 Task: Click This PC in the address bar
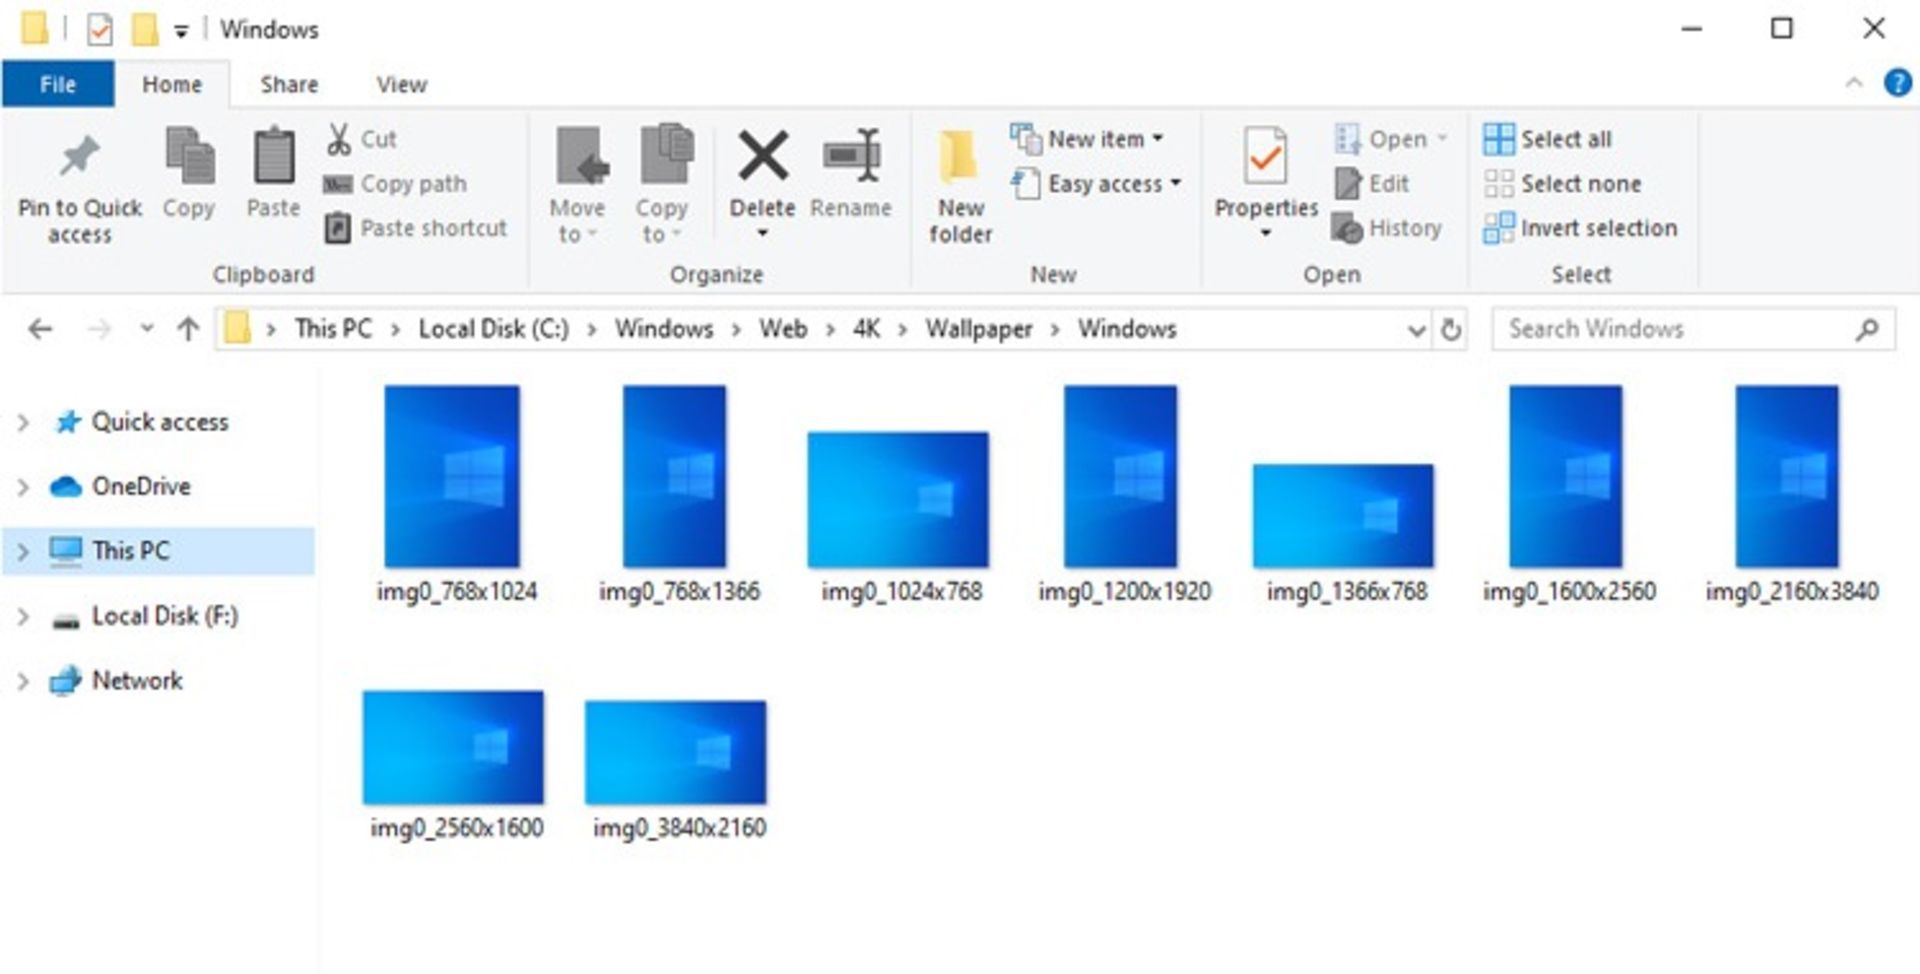pos(333,329)
